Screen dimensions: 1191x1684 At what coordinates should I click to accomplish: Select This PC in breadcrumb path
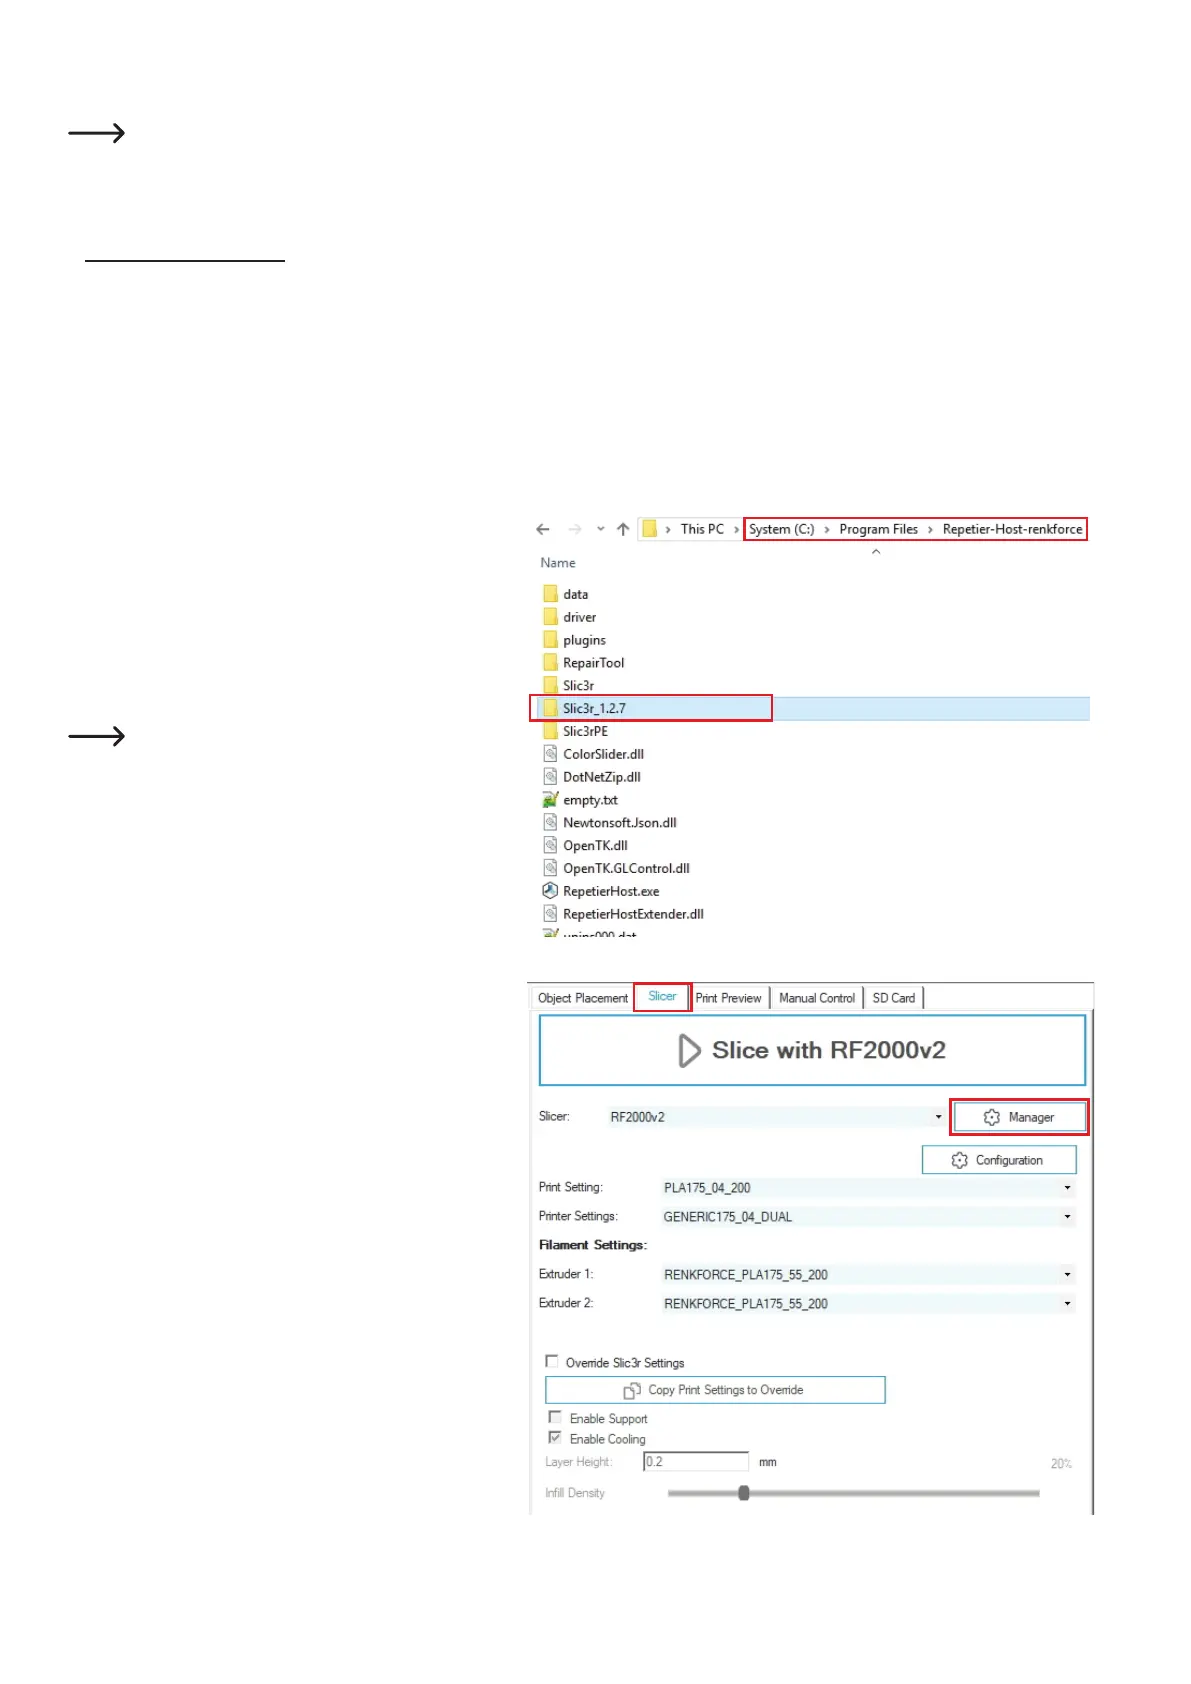pos(702,529)
